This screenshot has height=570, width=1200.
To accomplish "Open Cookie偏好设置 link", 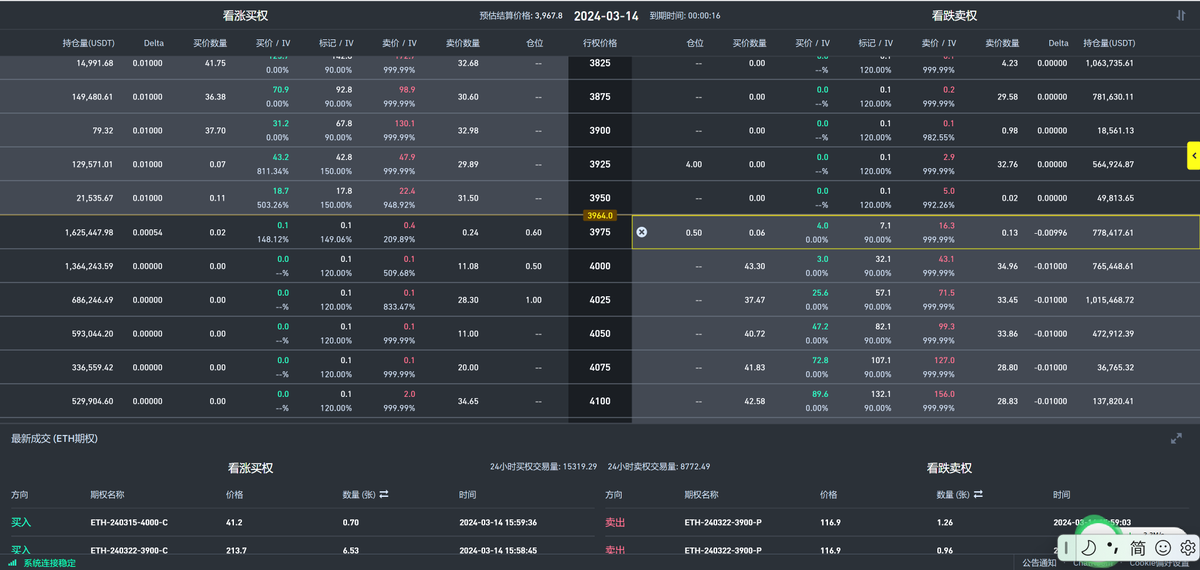I will click(1157, 563).
